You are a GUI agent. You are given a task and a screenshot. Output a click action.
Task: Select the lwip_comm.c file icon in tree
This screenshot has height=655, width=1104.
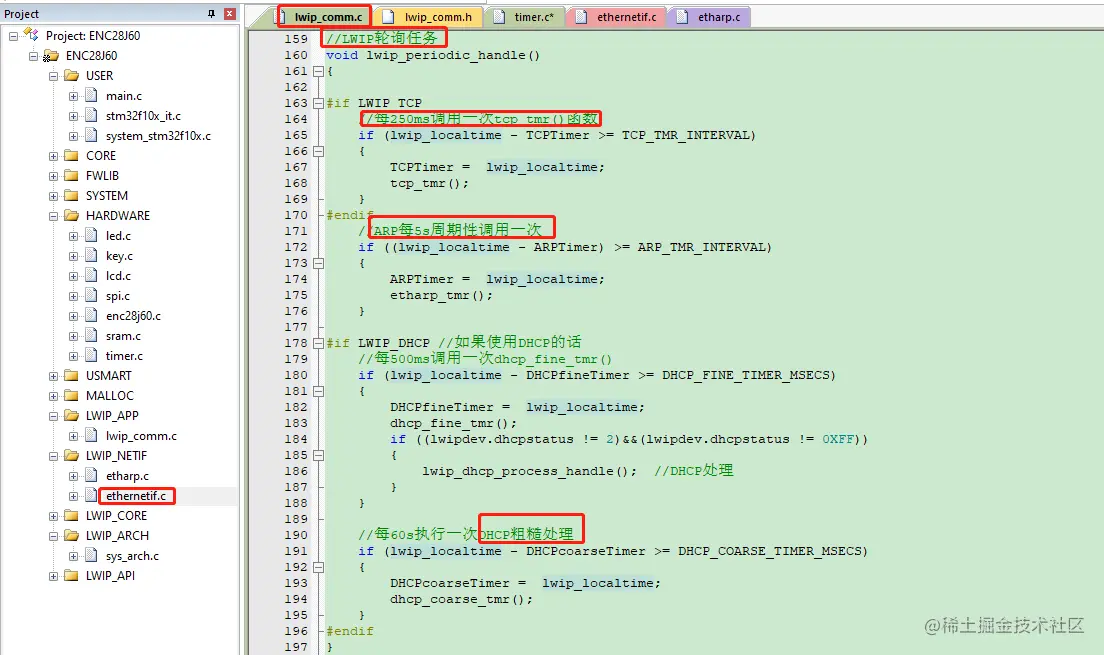pos(92,435)
